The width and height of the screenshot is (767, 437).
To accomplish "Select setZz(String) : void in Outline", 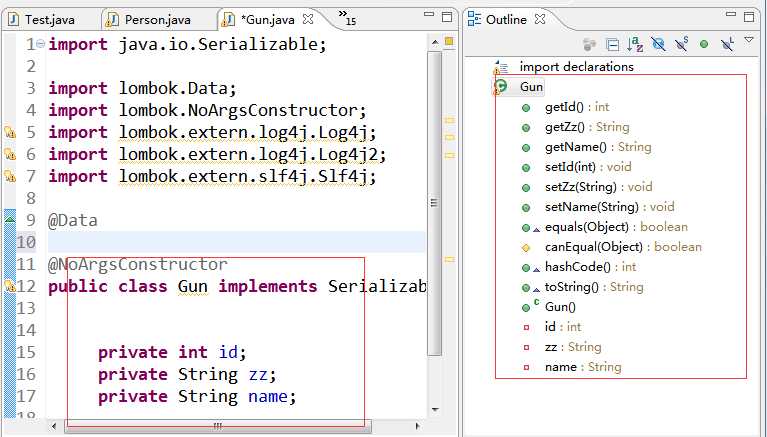I will click(598, 187).
